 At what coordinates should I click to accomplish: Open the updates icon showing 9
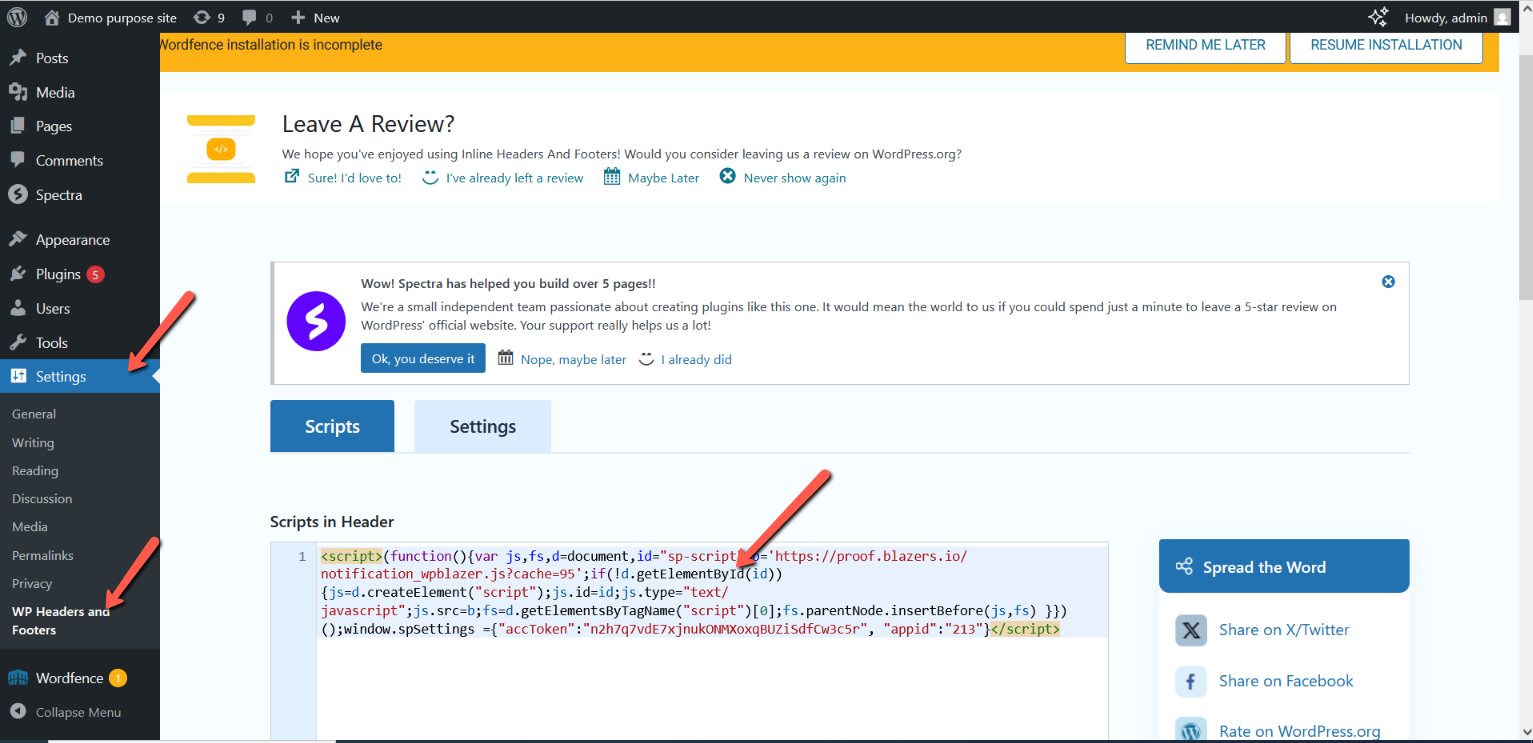pyautogui.click(x=201, y=17)
